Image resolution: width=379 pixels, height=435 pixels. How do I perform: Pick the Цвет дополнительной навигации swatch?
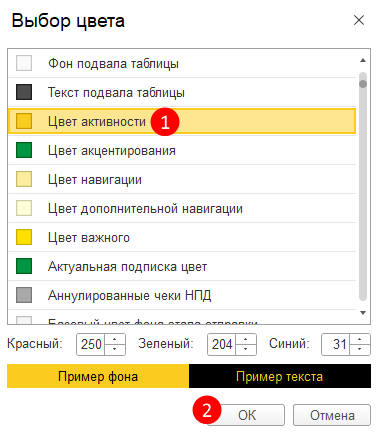click(x=24, y=208)
